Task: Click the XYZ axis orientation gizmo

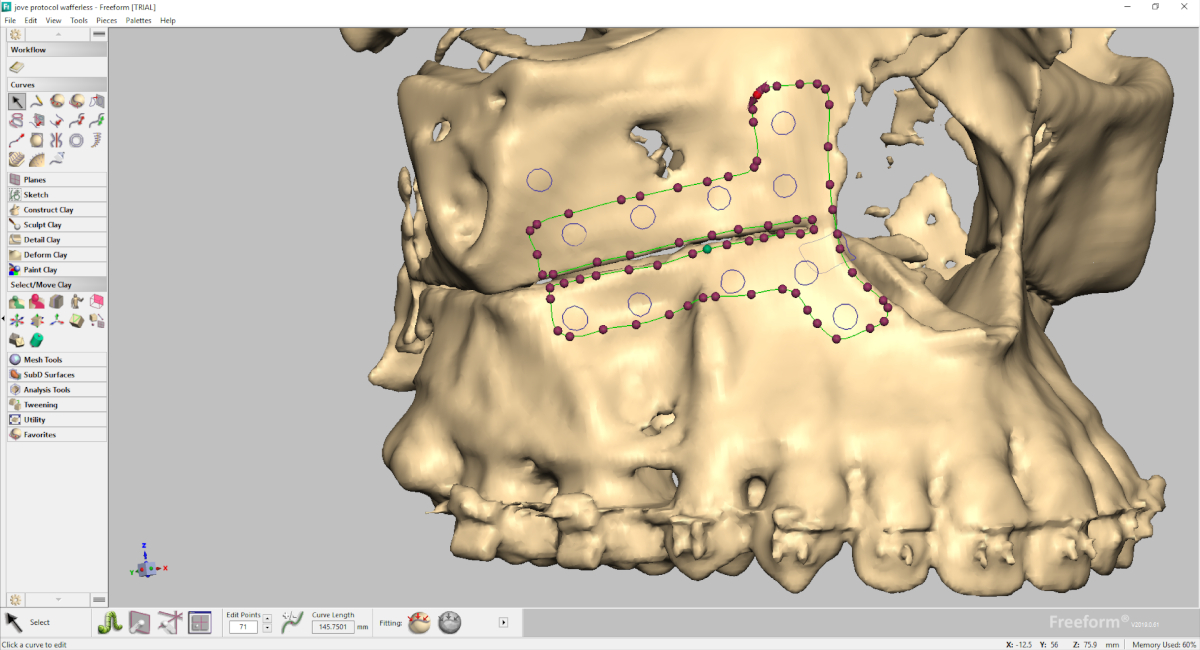Action: point(146,566)
